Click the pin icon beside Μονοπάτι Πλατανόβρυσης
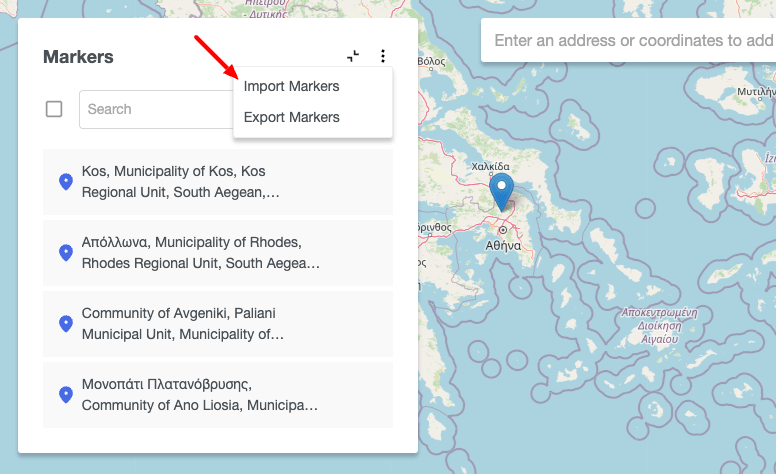Viewport: 776px width, 474px height. 66,395
